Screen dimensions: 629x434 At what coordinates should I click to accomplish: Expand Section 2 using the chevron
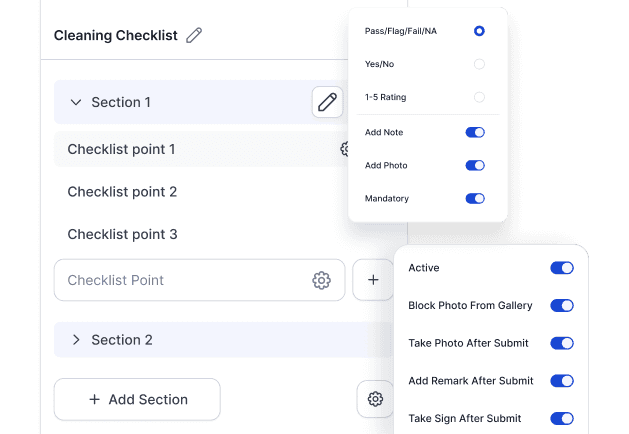(75, 340)
